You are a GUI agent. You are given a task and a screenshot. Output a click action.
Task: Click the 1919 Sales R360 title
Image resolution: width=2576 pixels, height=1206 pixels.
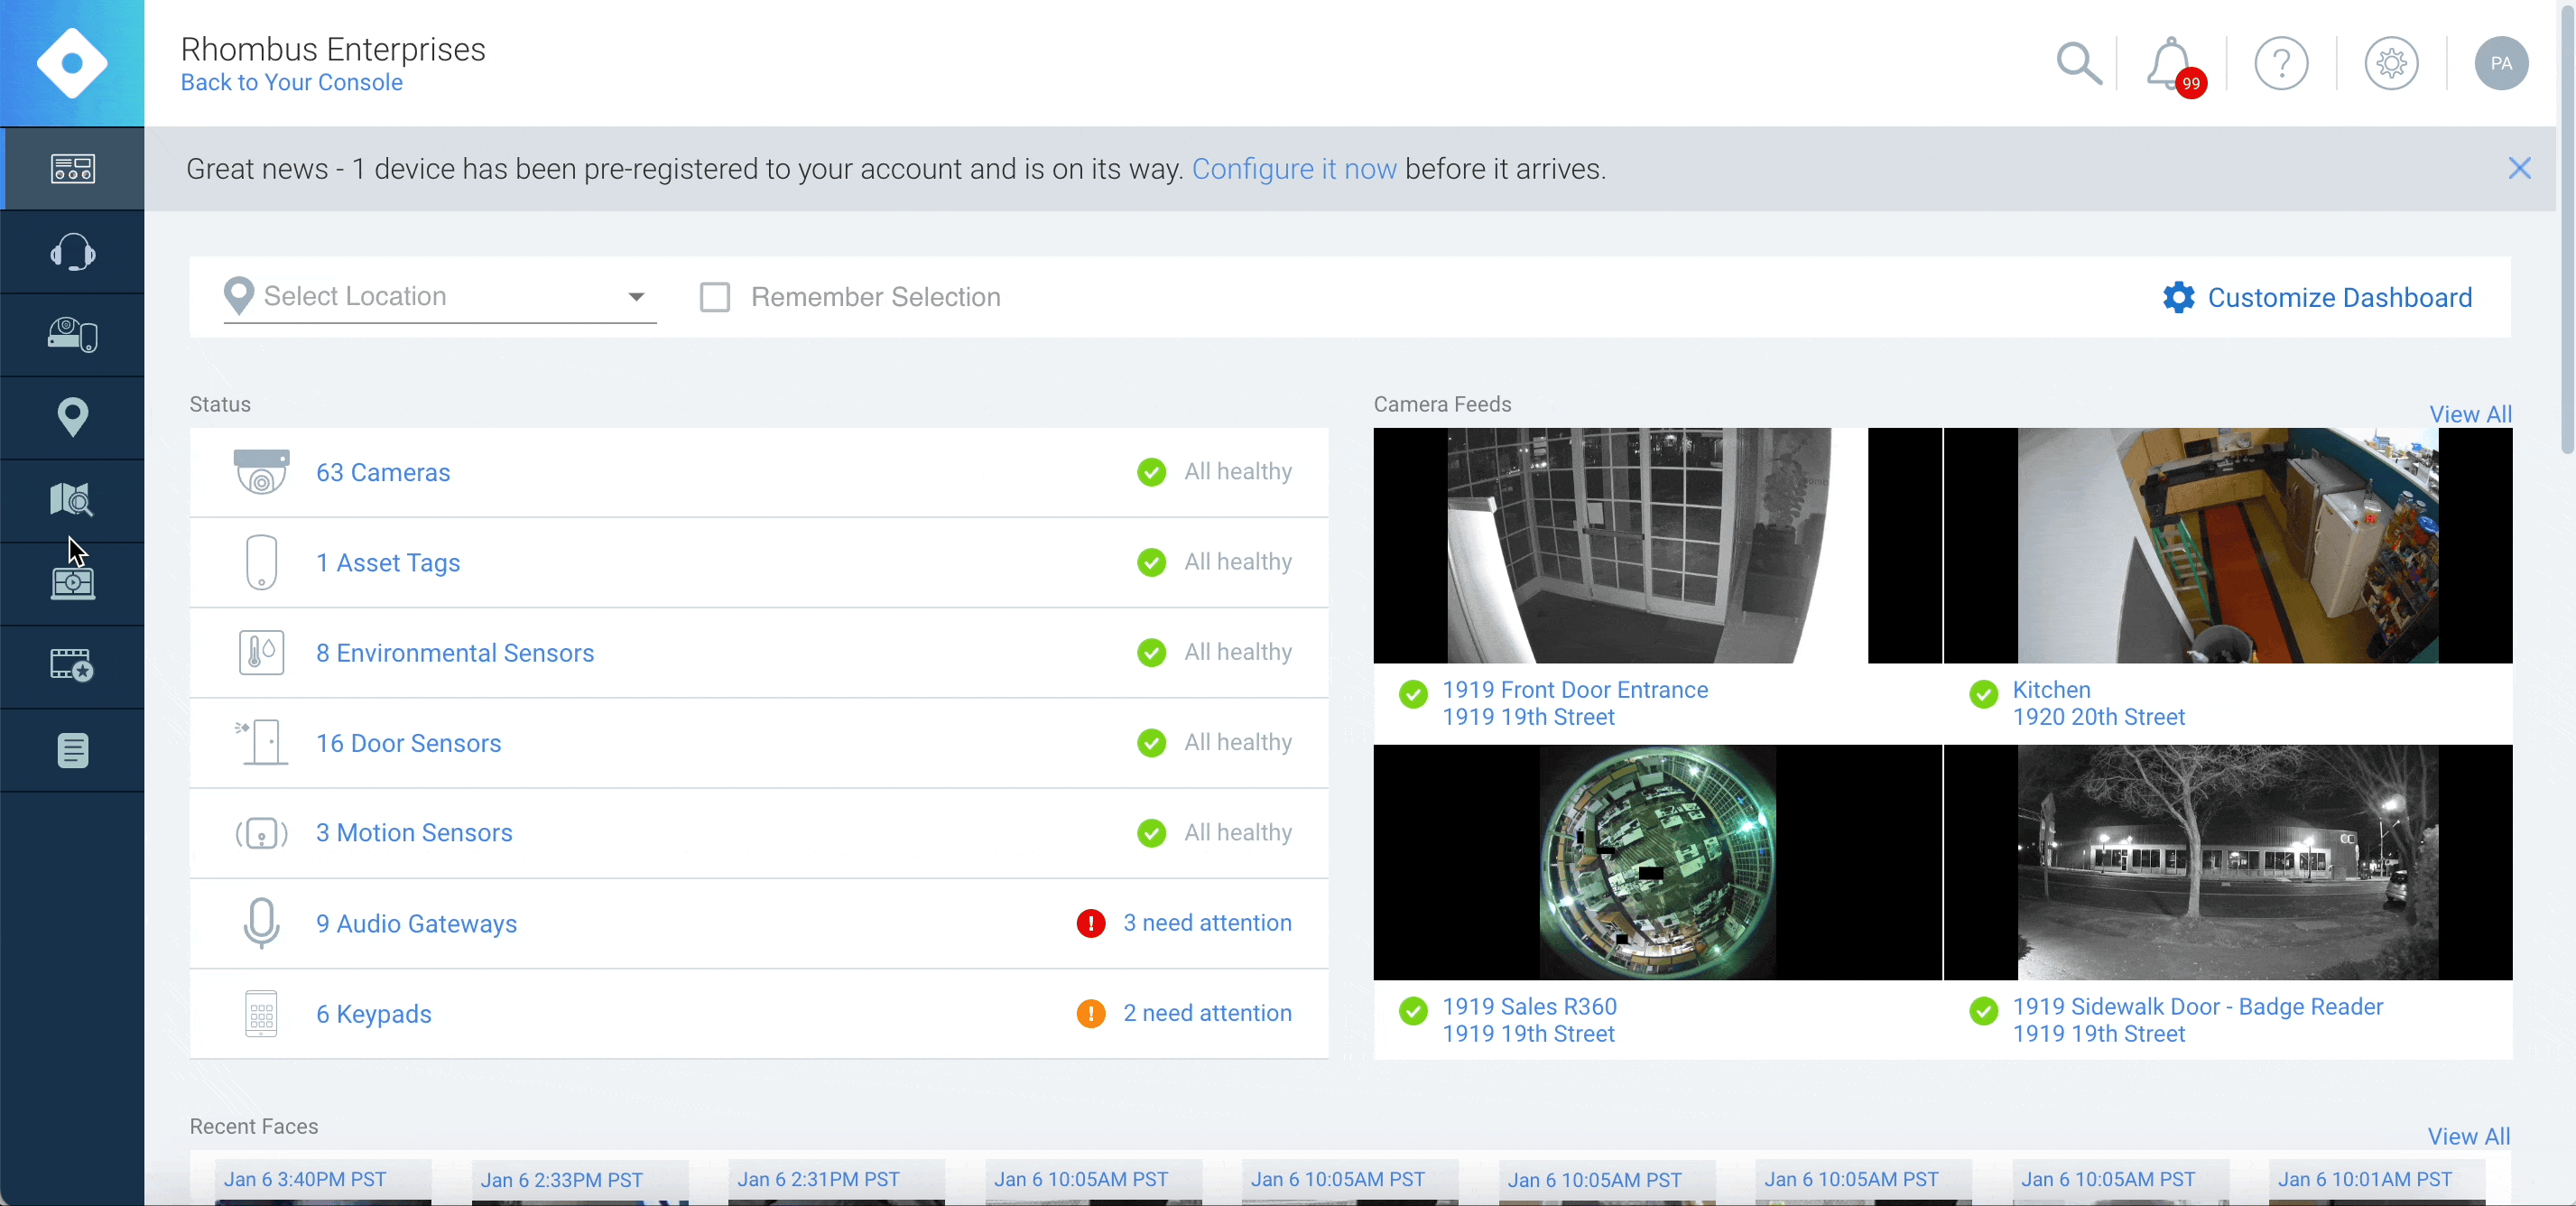click(x=1529, y=1006)
